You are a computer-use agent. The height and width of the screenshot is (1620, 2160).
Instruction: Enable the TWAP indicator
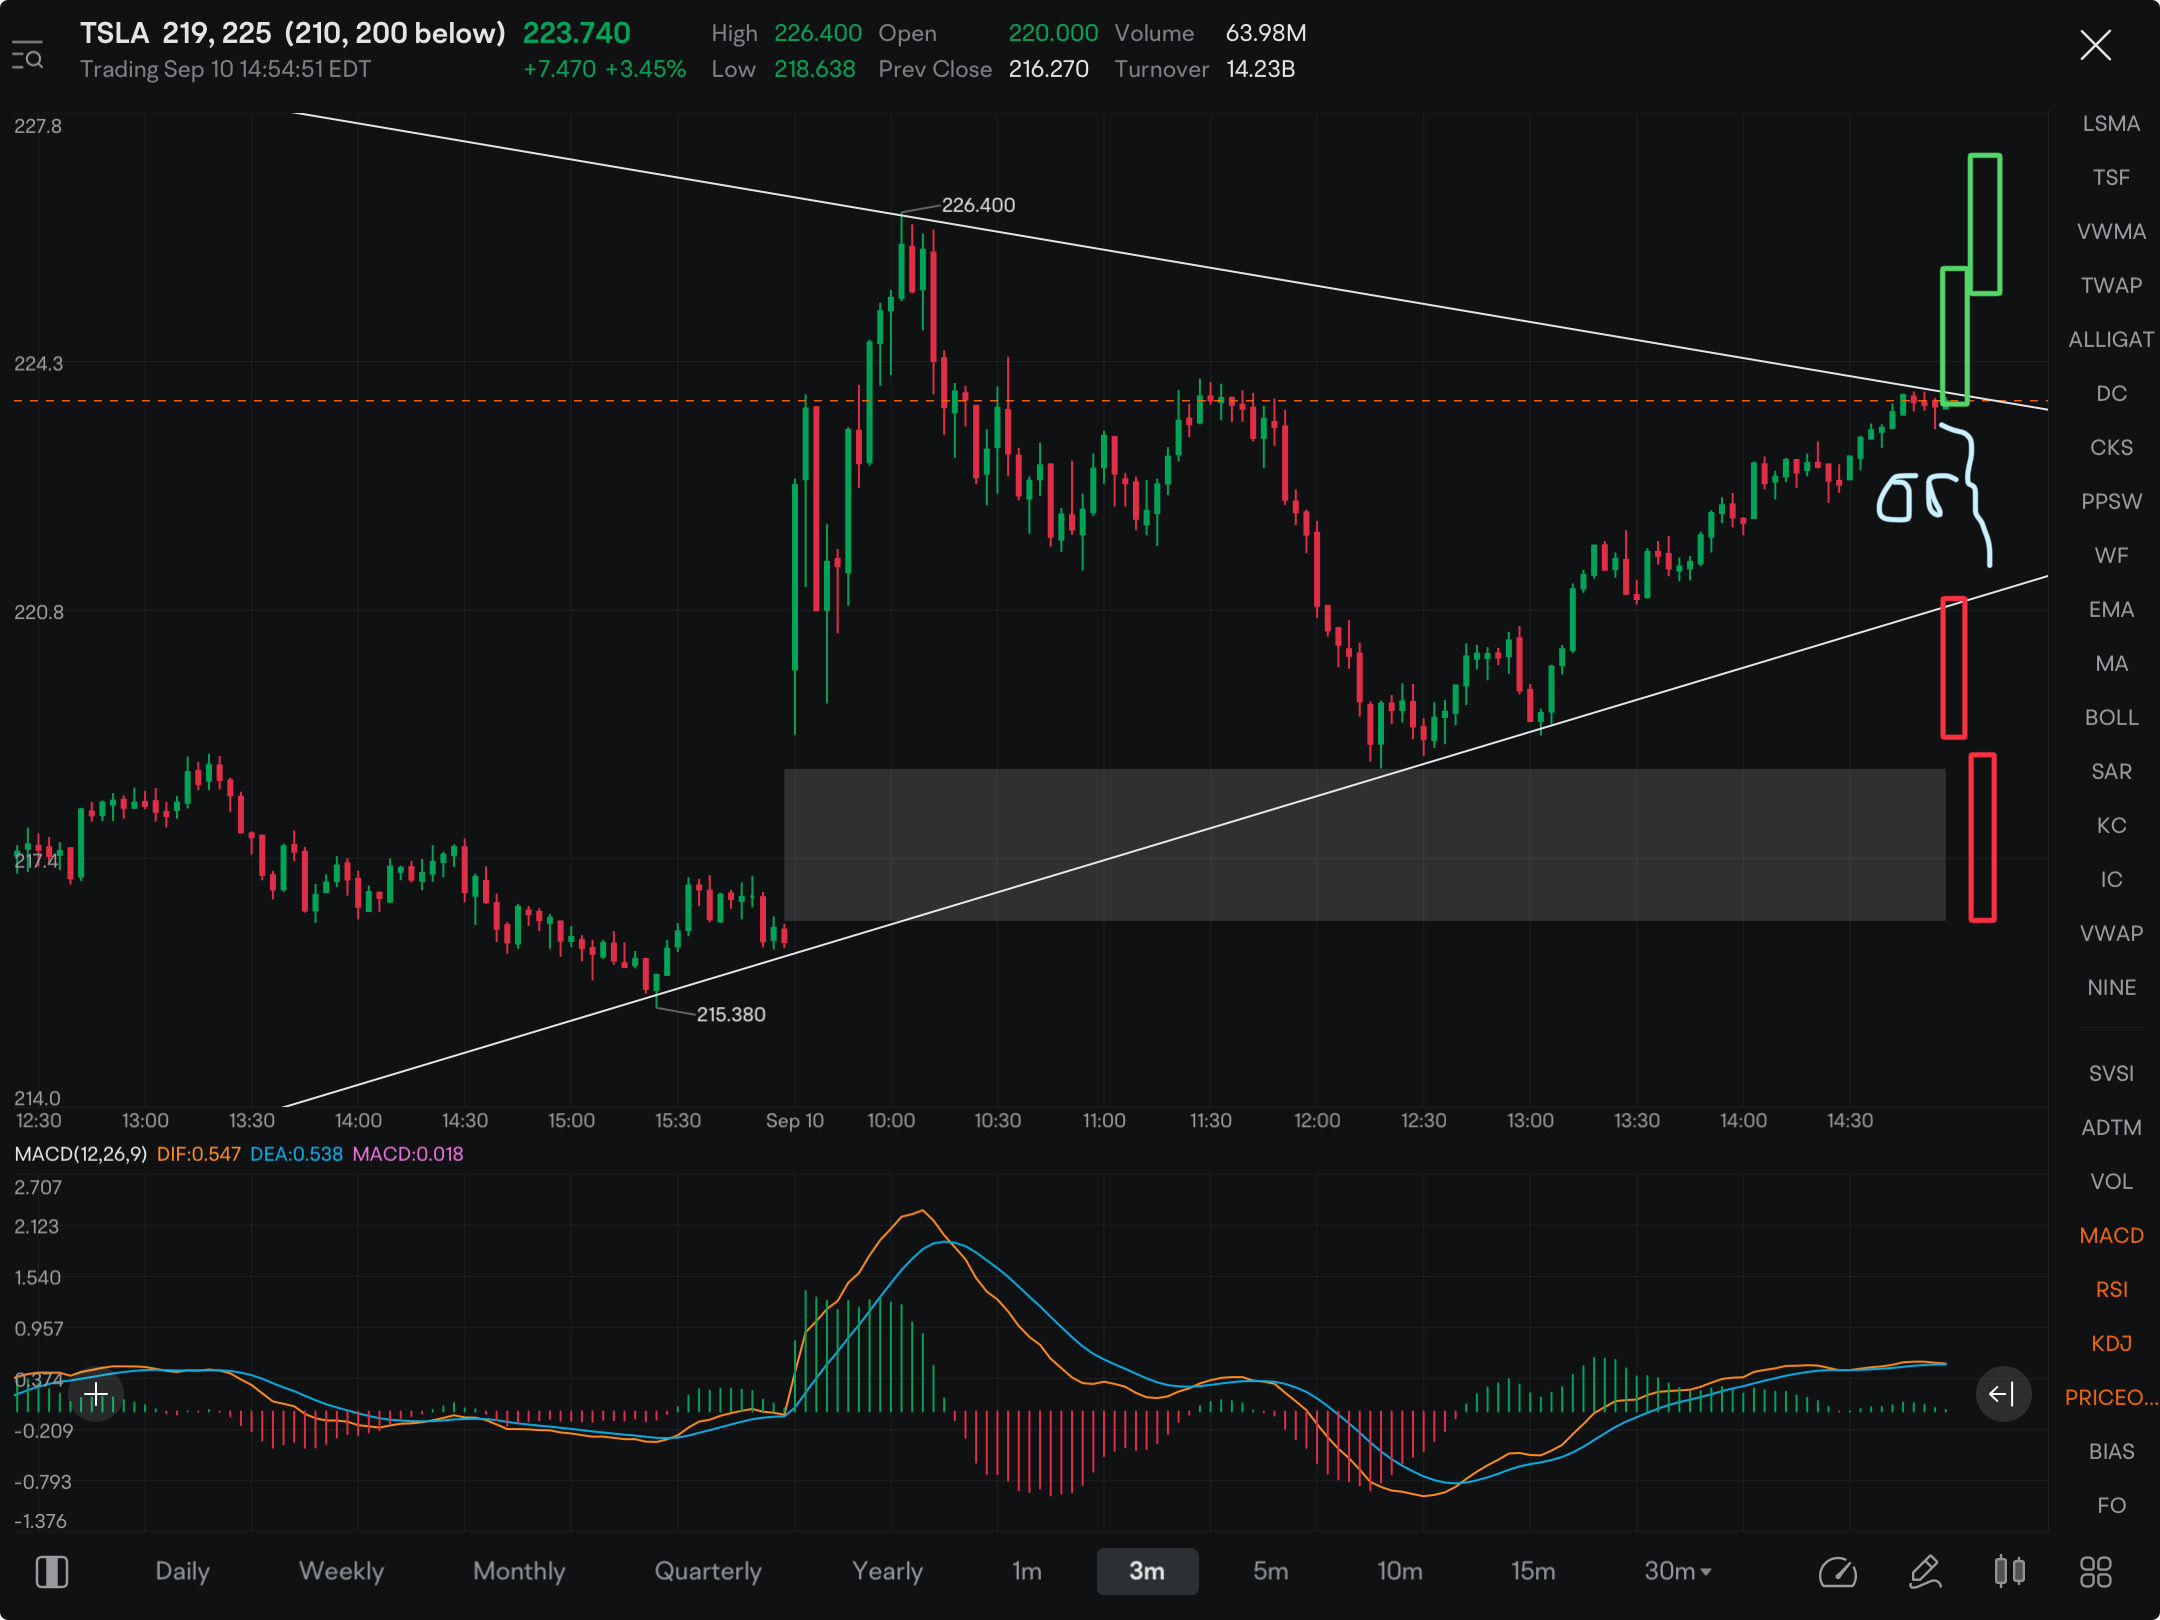coord(2111,285)
